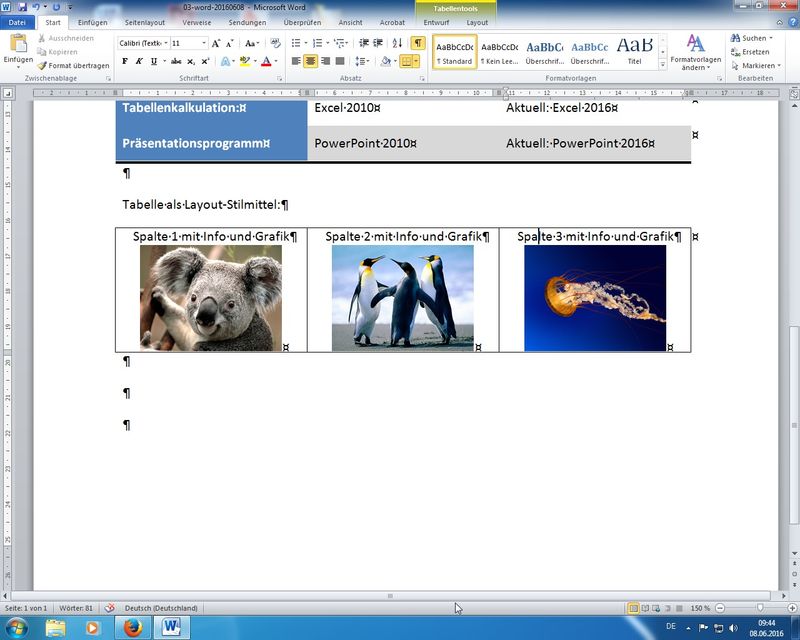Open the Layout tab under Tabellentools

pos(477,22)
